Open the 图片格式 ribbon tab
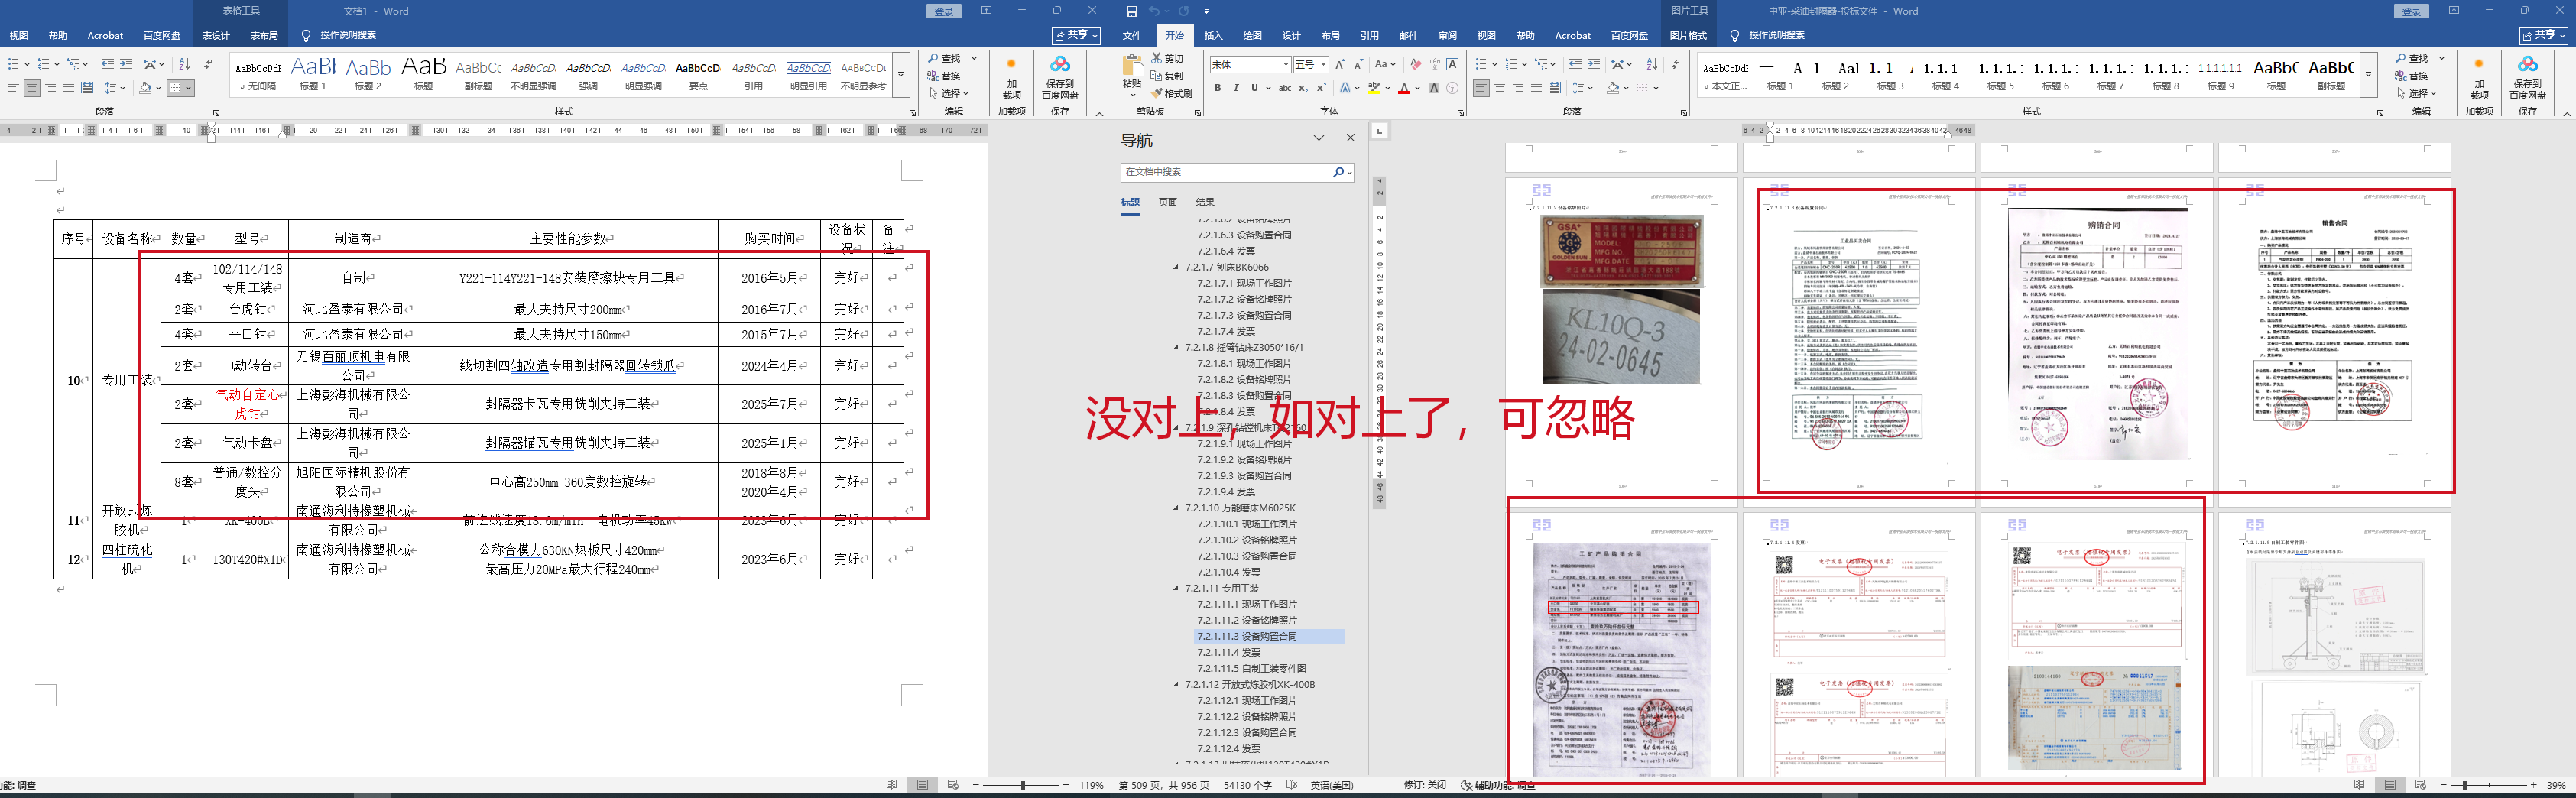The image size is (2576, 798). 1688,35
